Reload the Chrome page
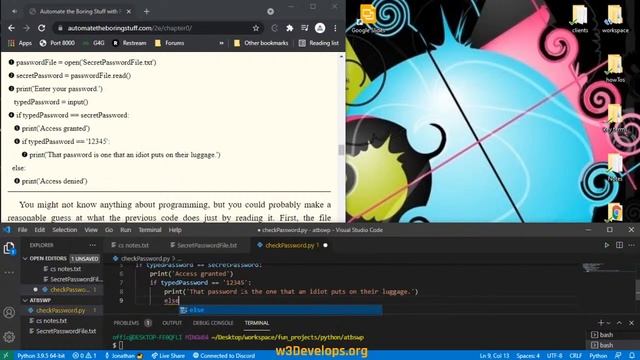The image size is (640, 360). pos(41,28)
